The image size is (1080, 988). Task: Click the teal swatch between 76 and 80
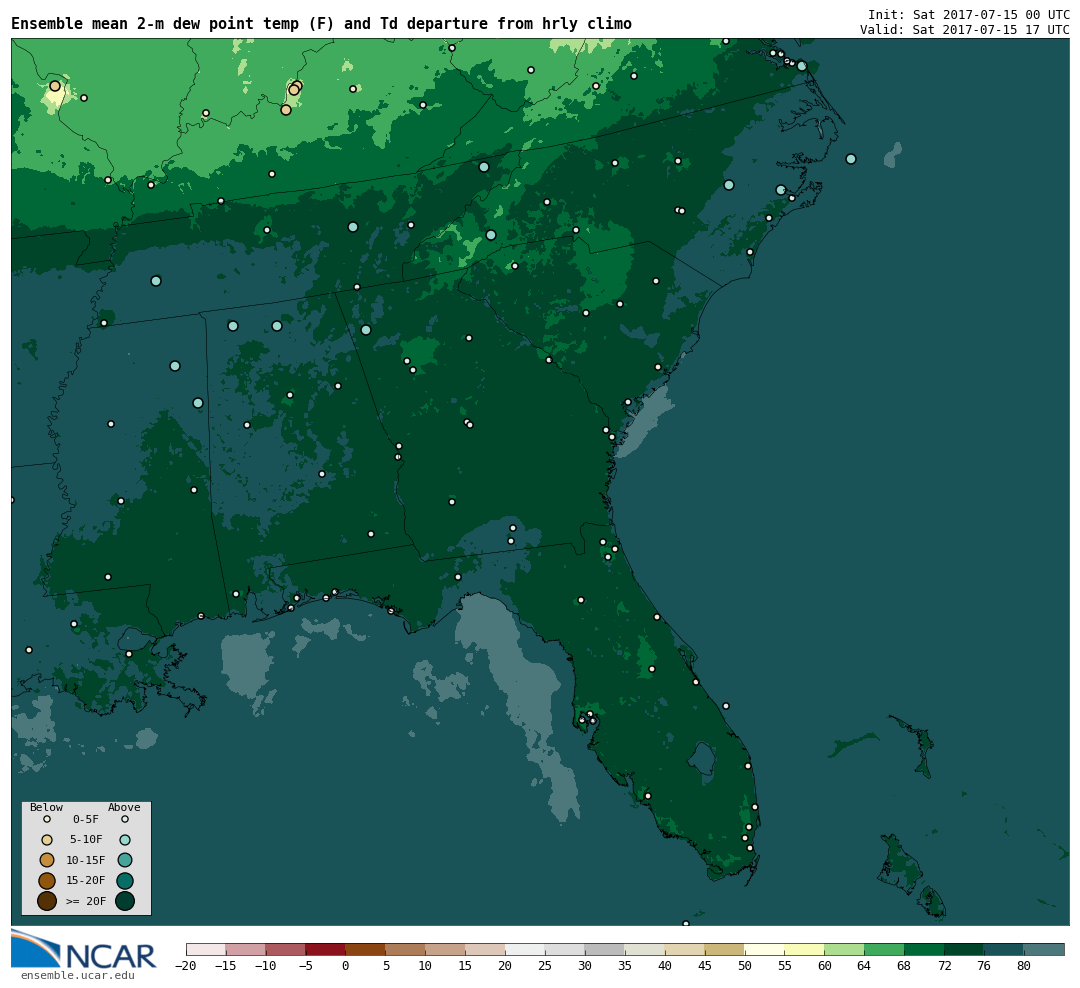(1004, 949)
